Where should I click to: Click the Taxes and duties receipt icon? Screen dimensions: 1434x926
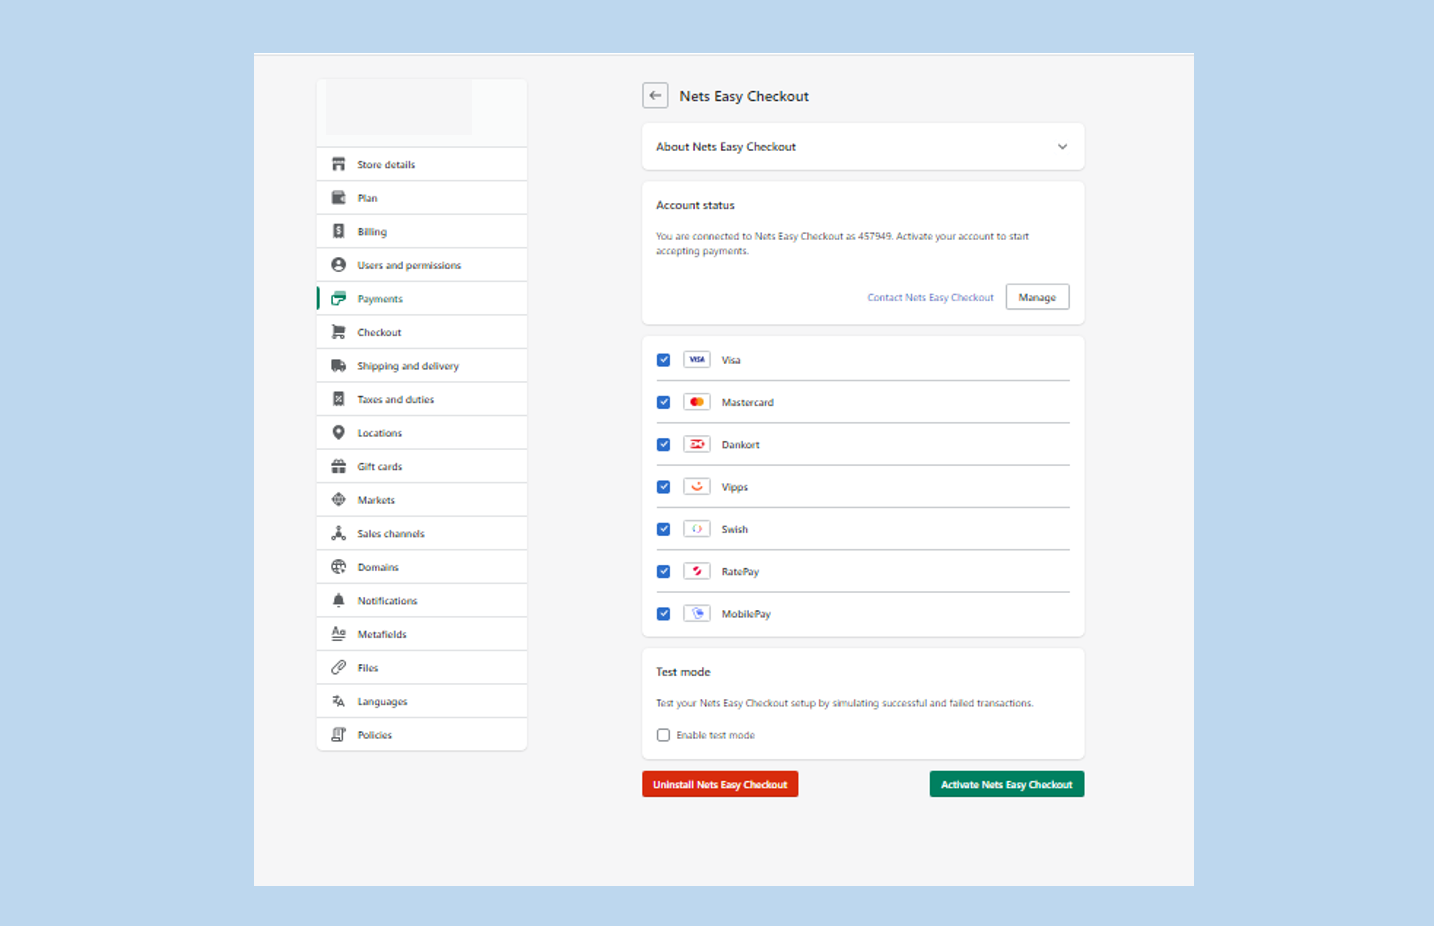[339, 399]
